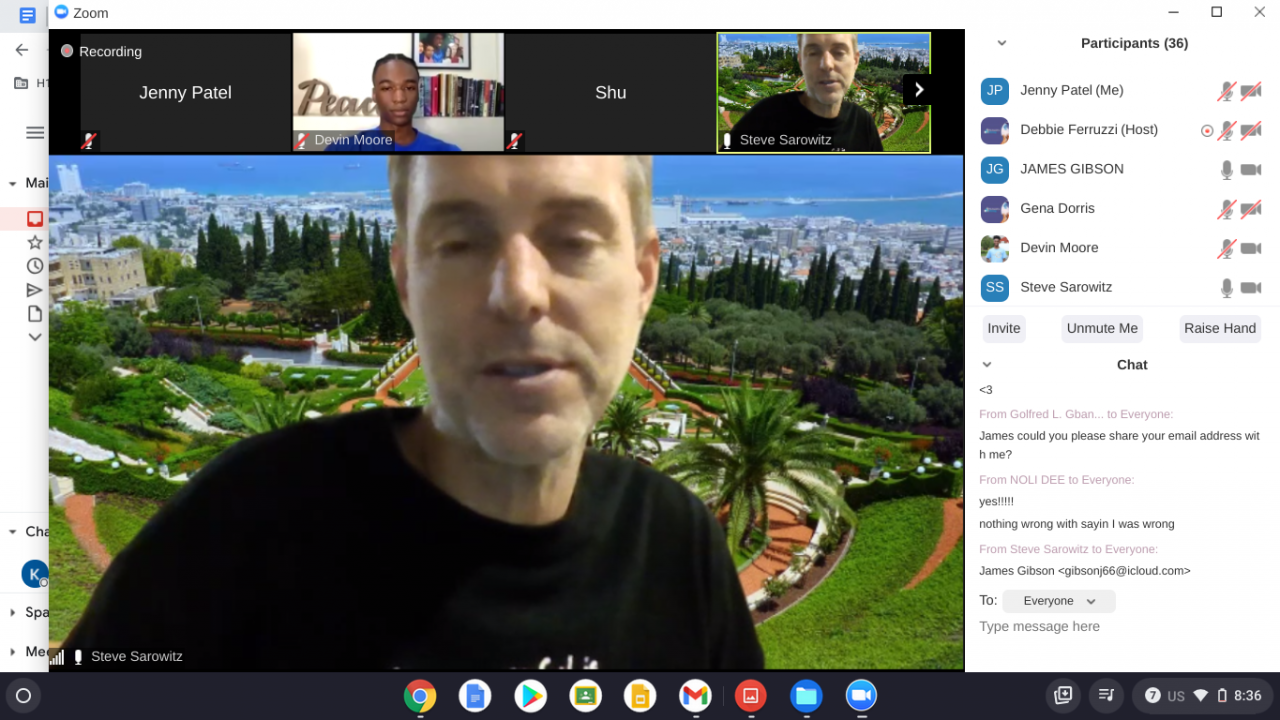Open the system status tray showing 8:36
Screen dimensions: 1280x720
click(1202, 695)
